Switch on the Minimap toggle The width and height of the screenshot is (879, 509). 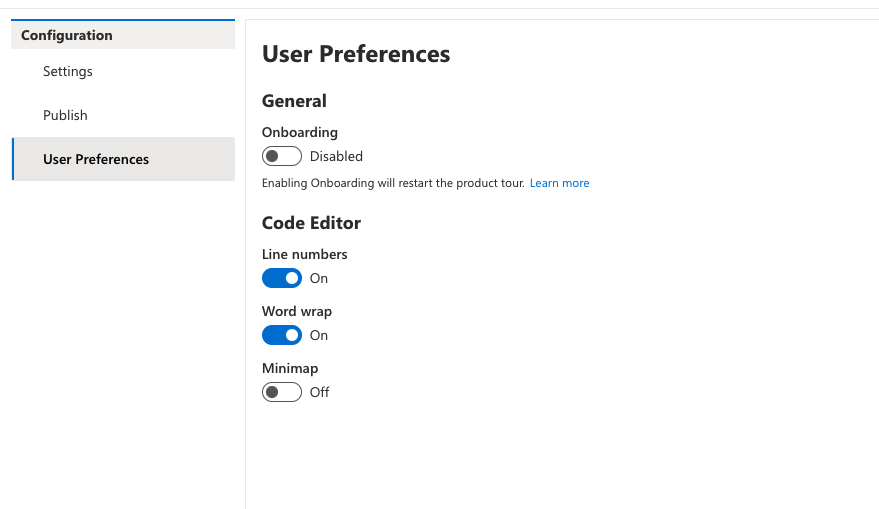[x=281, y=392]
